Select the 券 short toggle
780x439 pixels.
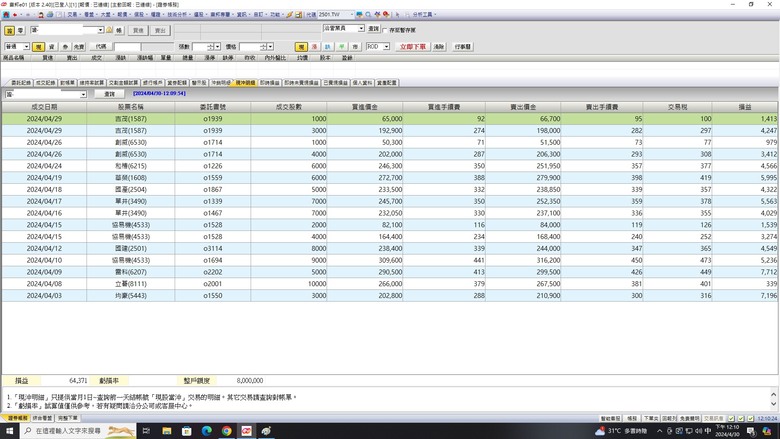pyautogui.click(x=65, y=47)
